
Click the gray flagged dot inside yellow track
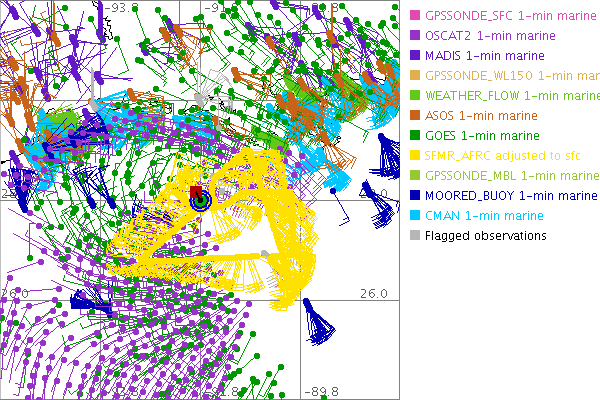(263, 253)
